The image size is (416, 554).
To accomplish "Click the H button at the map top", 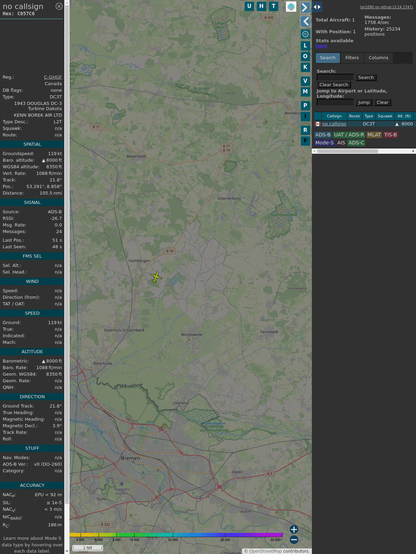I will pos(261,6).
